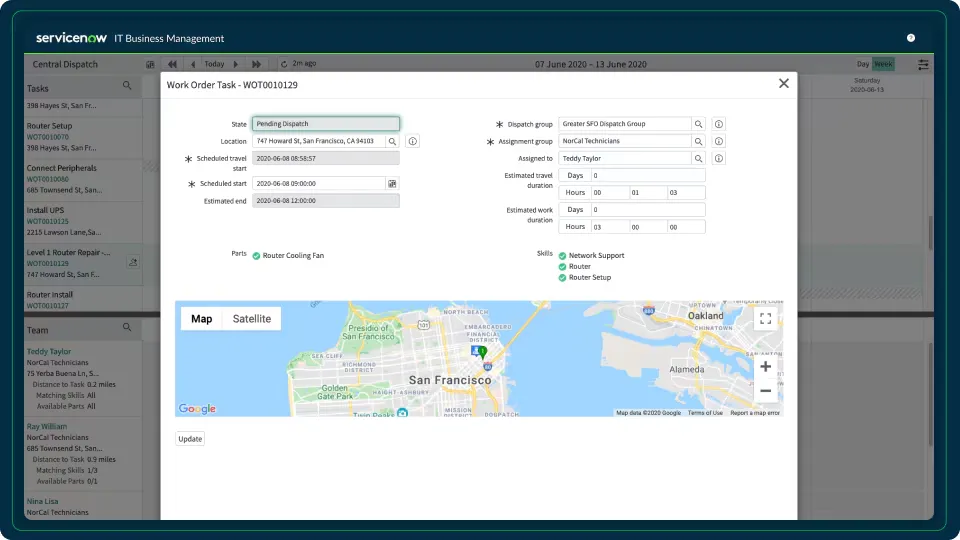
Task: Edit Estimated travel duration Days field
Action: [x=648, y=175]
